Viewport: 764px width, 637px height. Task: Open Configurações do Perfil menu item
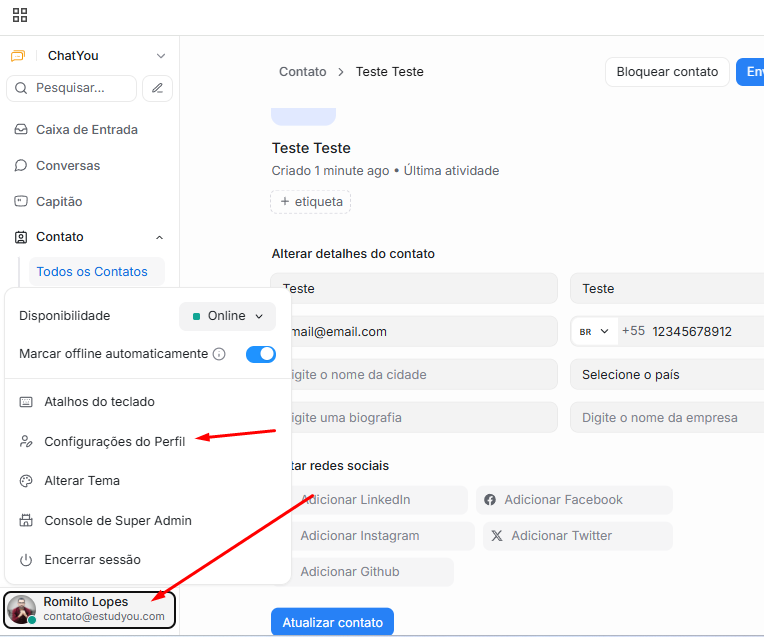click(114, 441)
